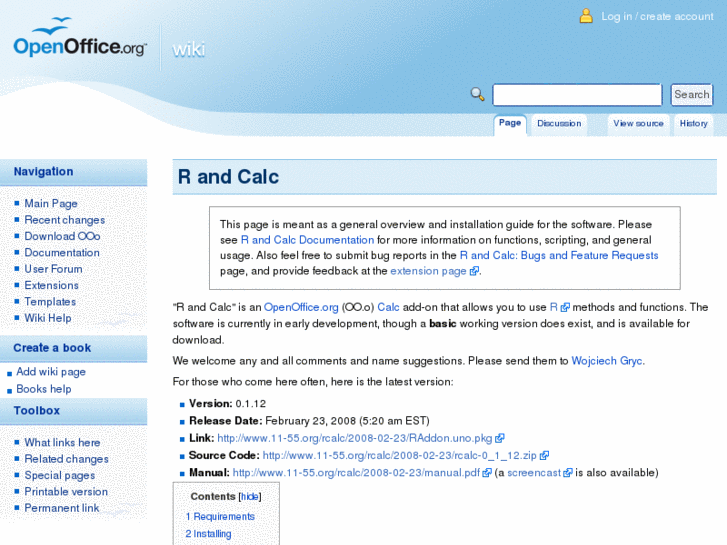
Task: Click the magnifying glass search icon
Action: click(x=477, y=94)
